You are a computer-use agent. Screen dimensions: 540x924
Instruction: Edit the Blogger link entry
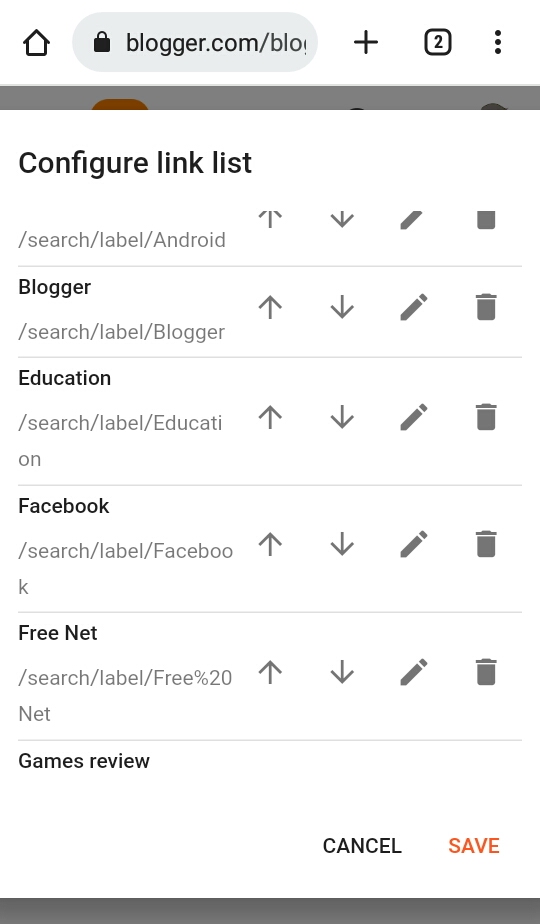[x=414, y=308]
